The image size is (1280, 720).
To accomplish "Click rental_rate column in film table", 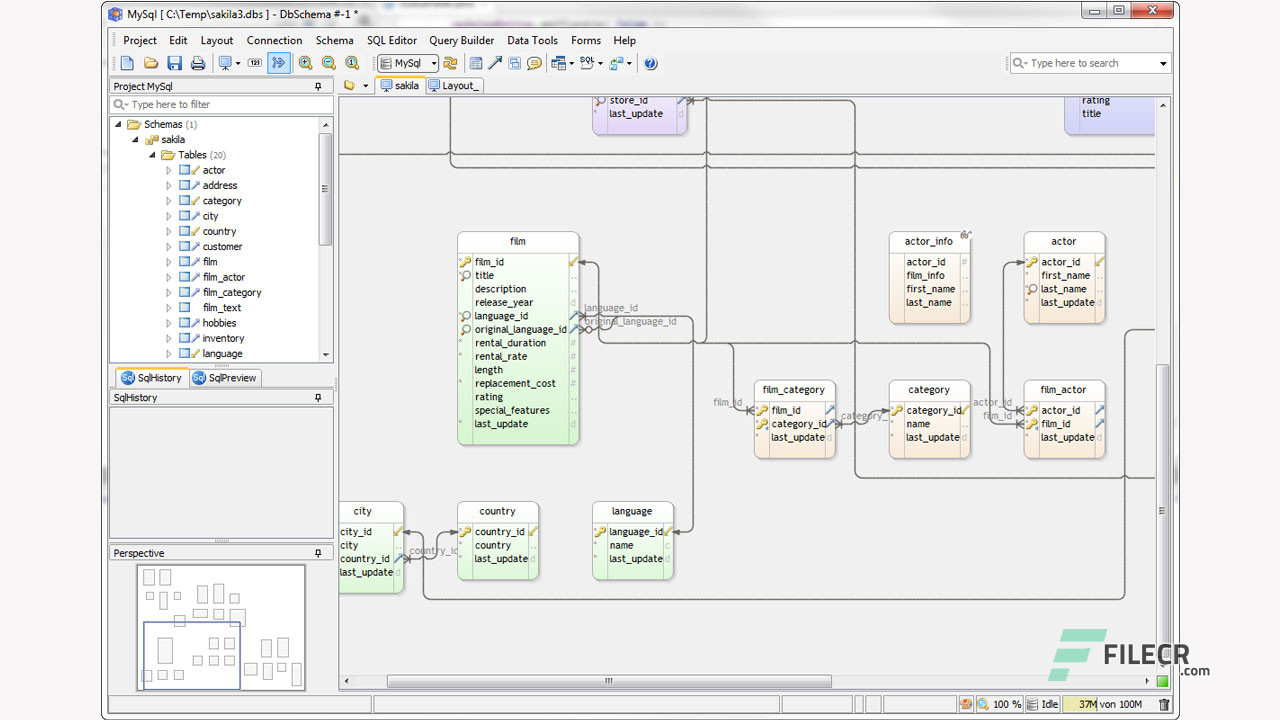I will coord(501,357).
